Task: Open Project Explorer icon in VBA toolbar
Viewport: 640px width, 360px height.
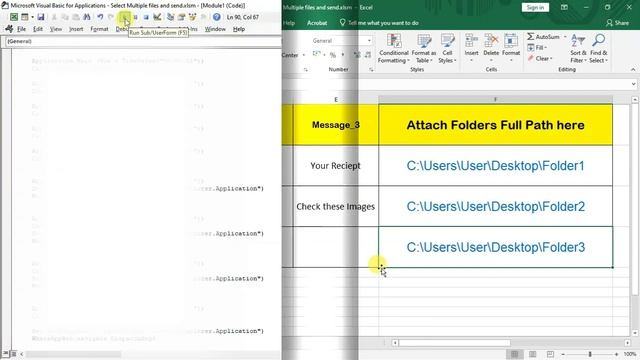Action: [171, 17]
